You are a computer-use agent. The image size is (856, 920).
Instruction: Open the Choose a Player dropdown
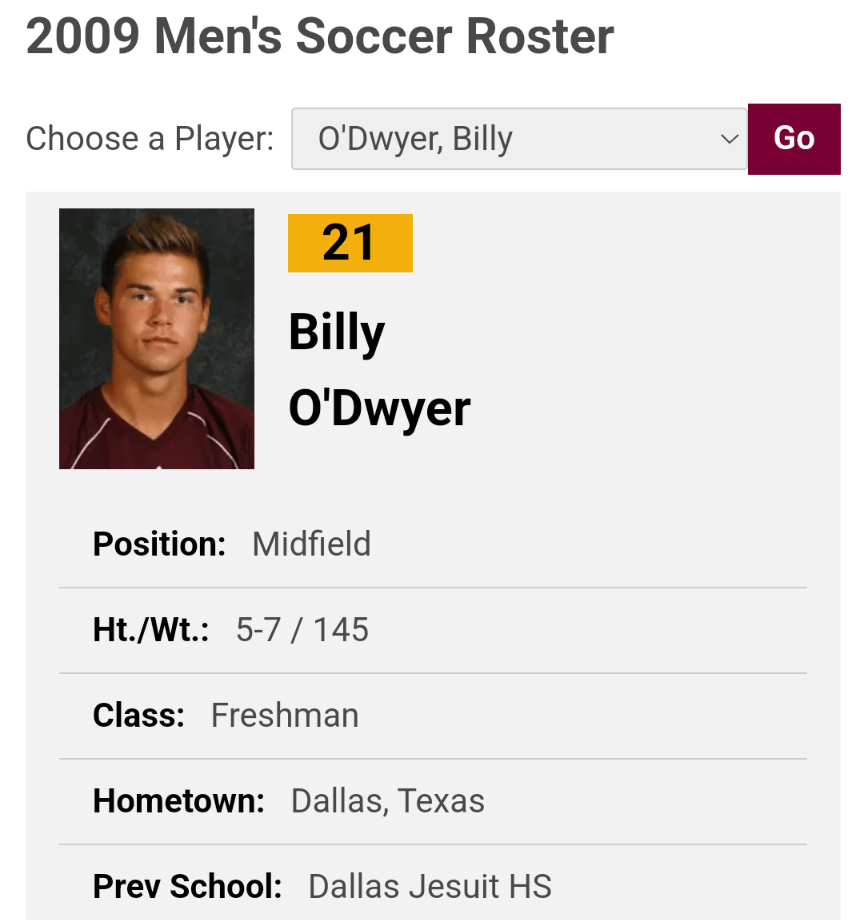click(x=518, y=139)
